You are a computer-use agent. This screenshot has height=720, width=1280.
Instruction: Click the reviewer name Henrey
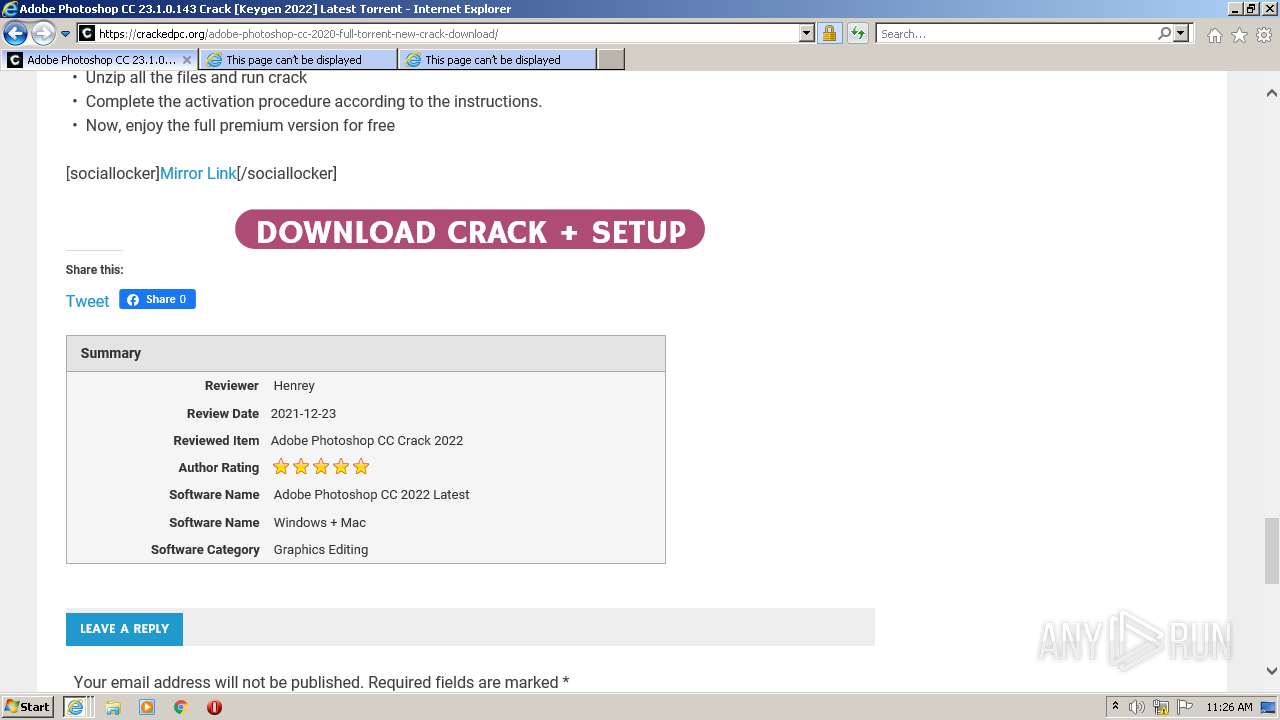tap(294, 386)
